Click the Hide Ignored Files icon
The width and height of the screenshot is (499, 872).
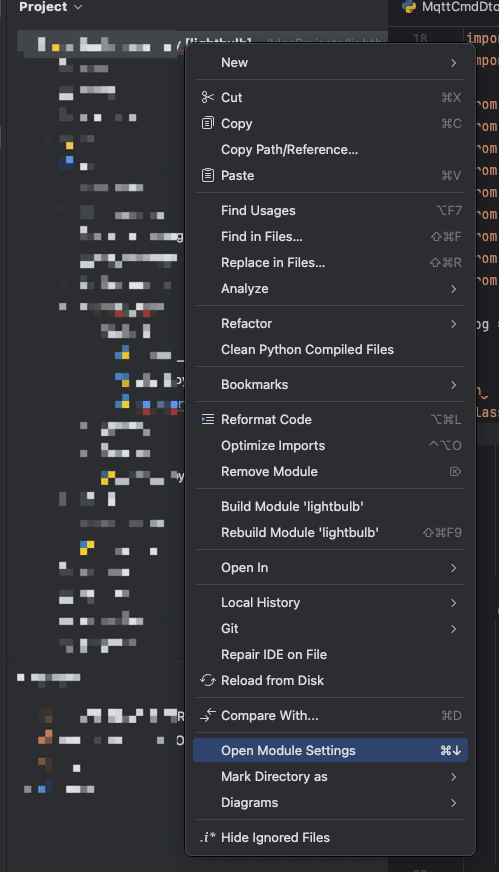coord(207,837)
